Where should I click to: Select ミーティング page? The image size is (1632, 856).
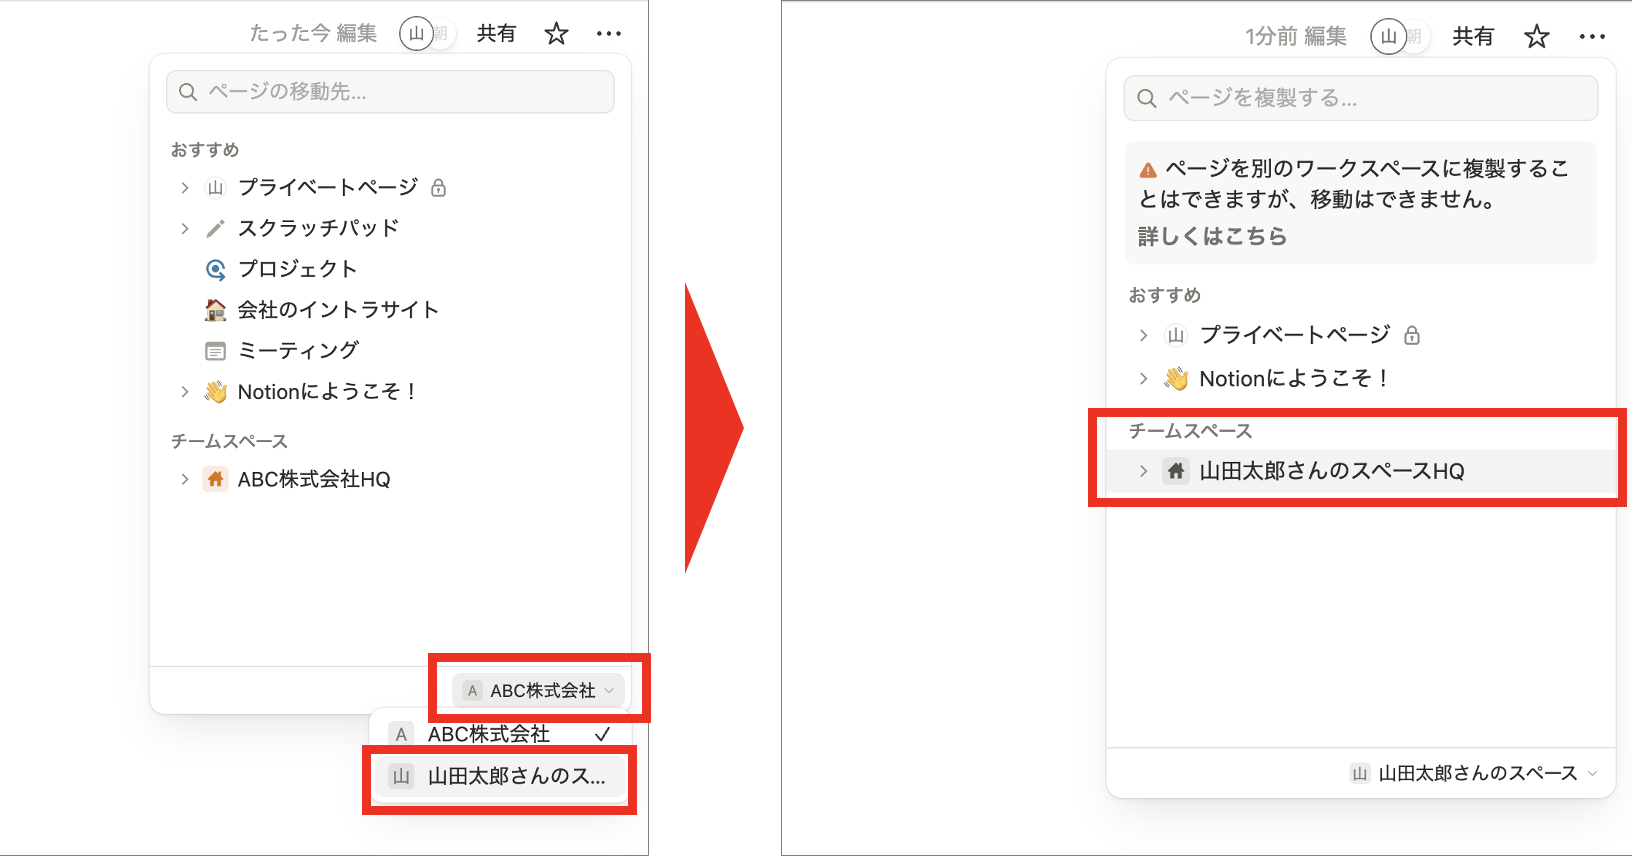(x=298, y=351)
